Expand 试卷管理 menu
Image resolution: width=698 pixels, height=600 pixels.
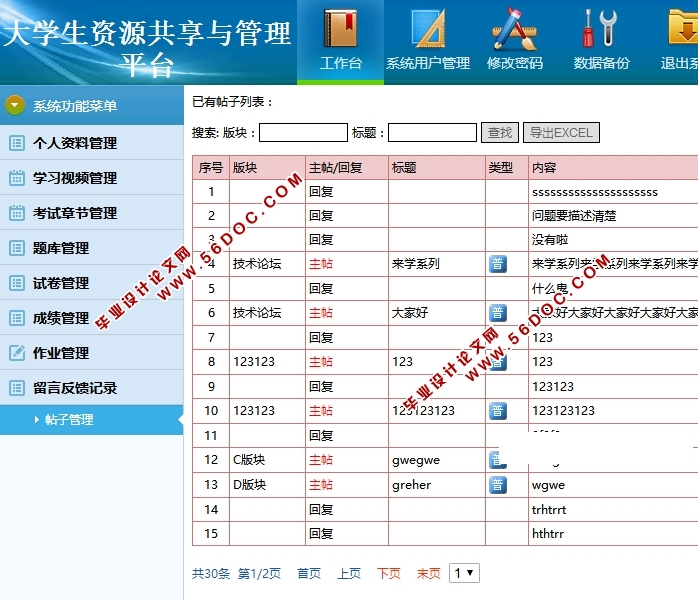coord(92,283)
